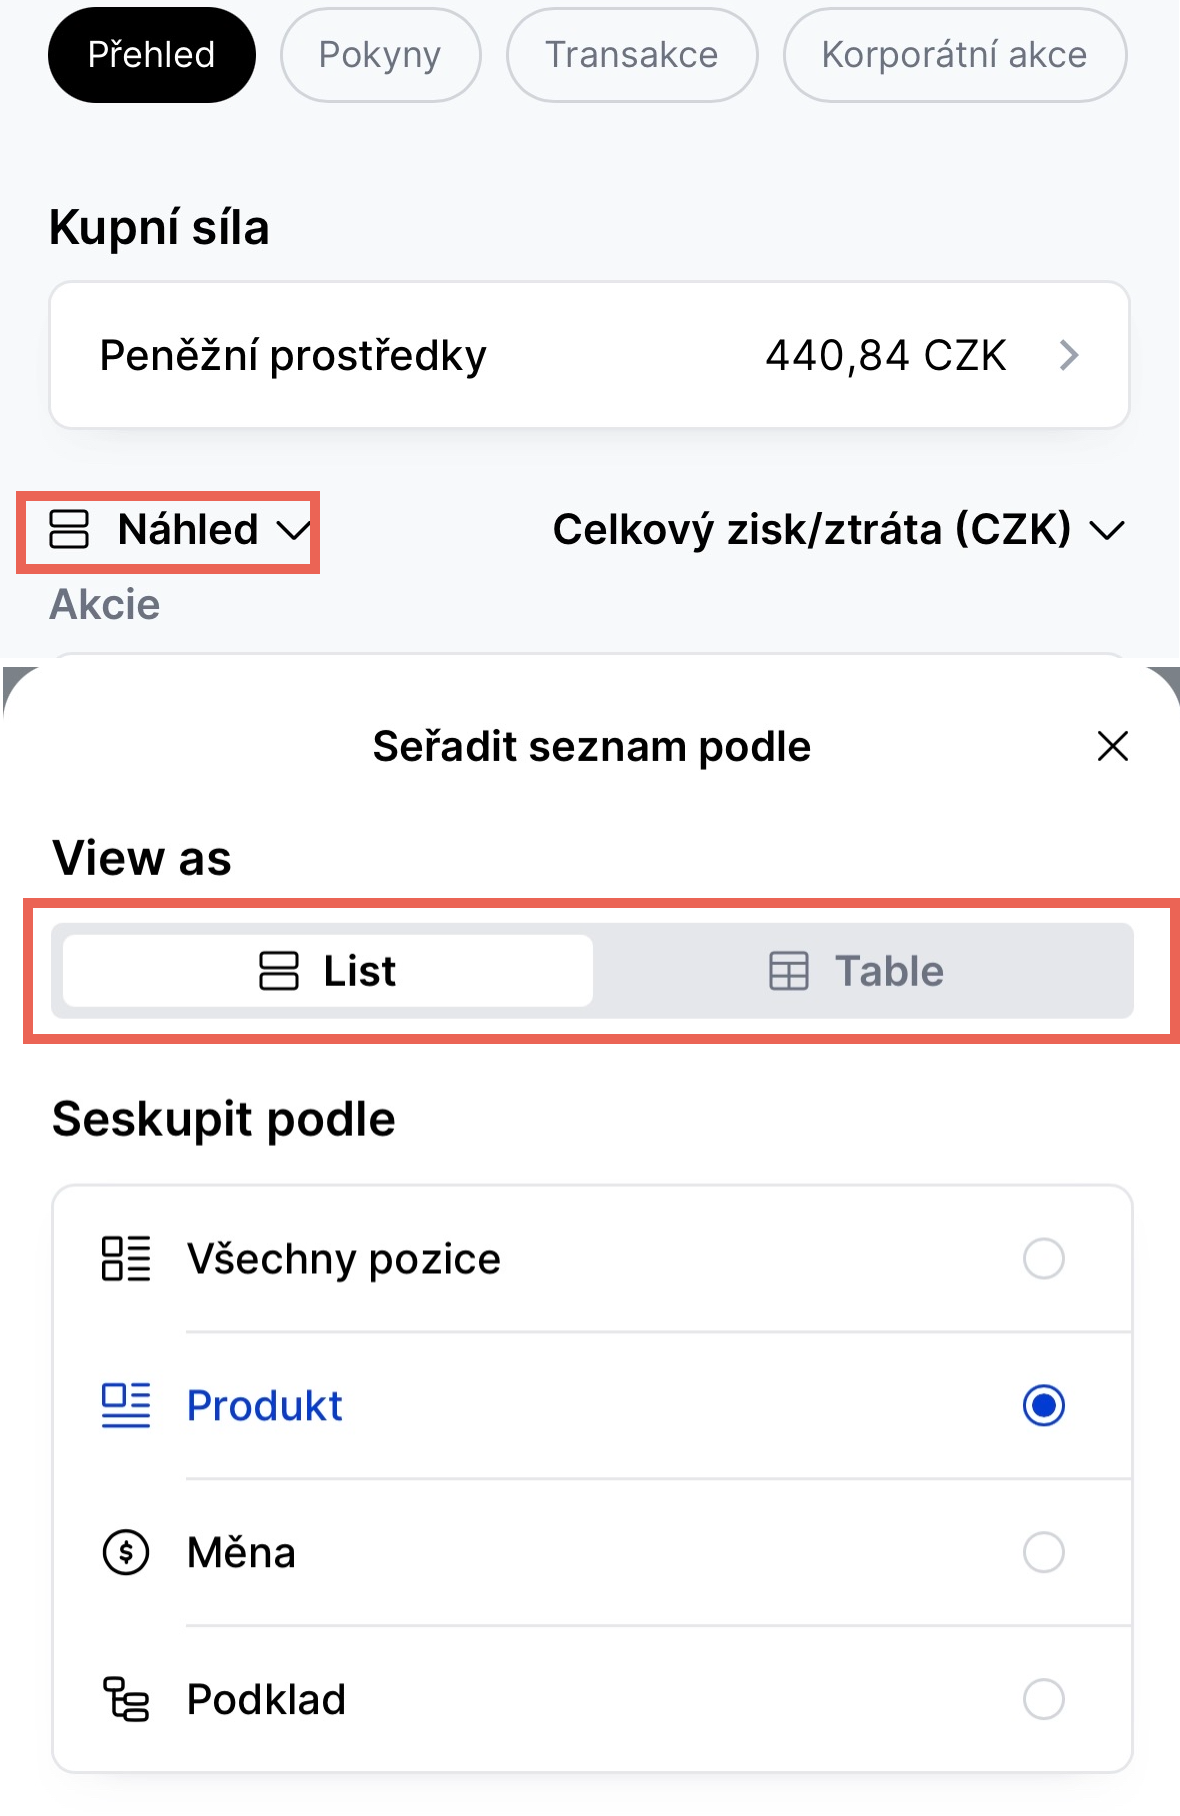Click the Podklad hierarchy tree icon
1180x1816 pixels.
point(126,1699)
